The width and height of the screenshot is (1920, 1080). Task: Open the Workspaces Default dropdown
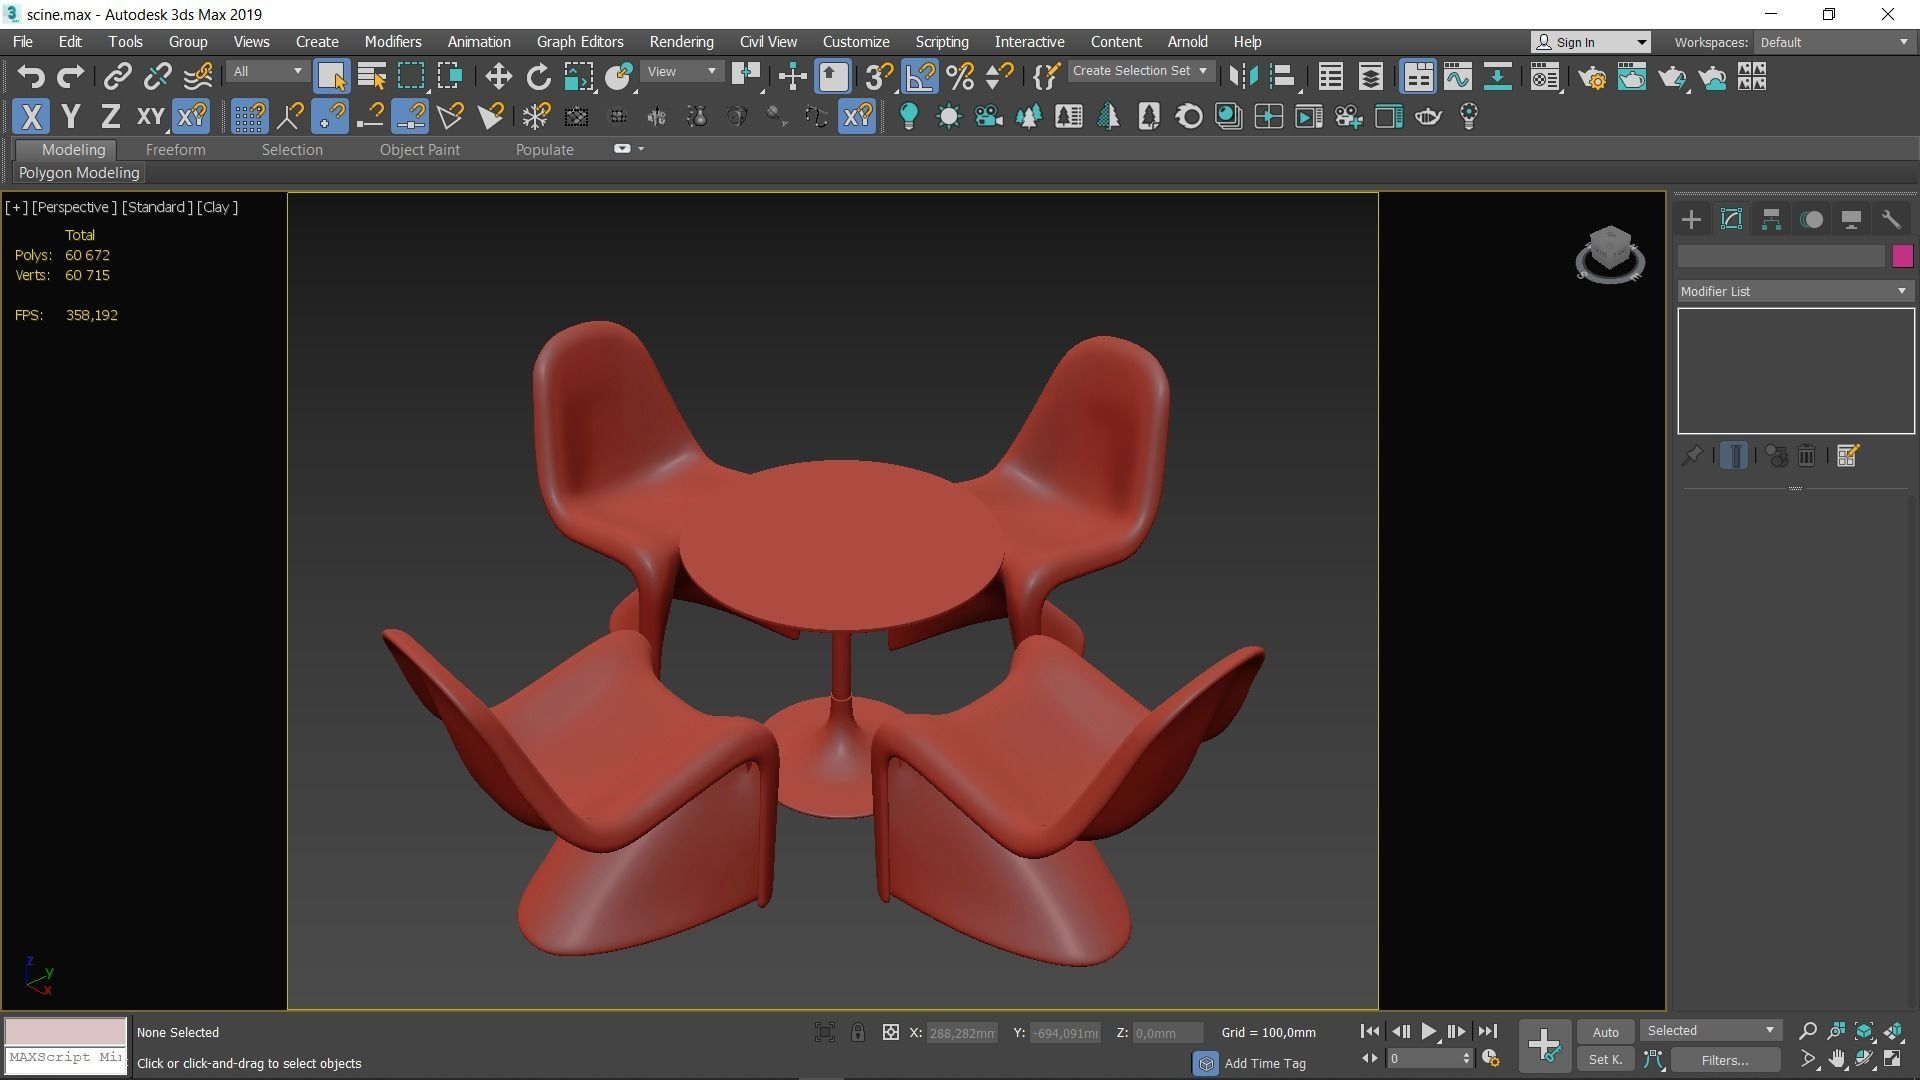coord(1834,42)
